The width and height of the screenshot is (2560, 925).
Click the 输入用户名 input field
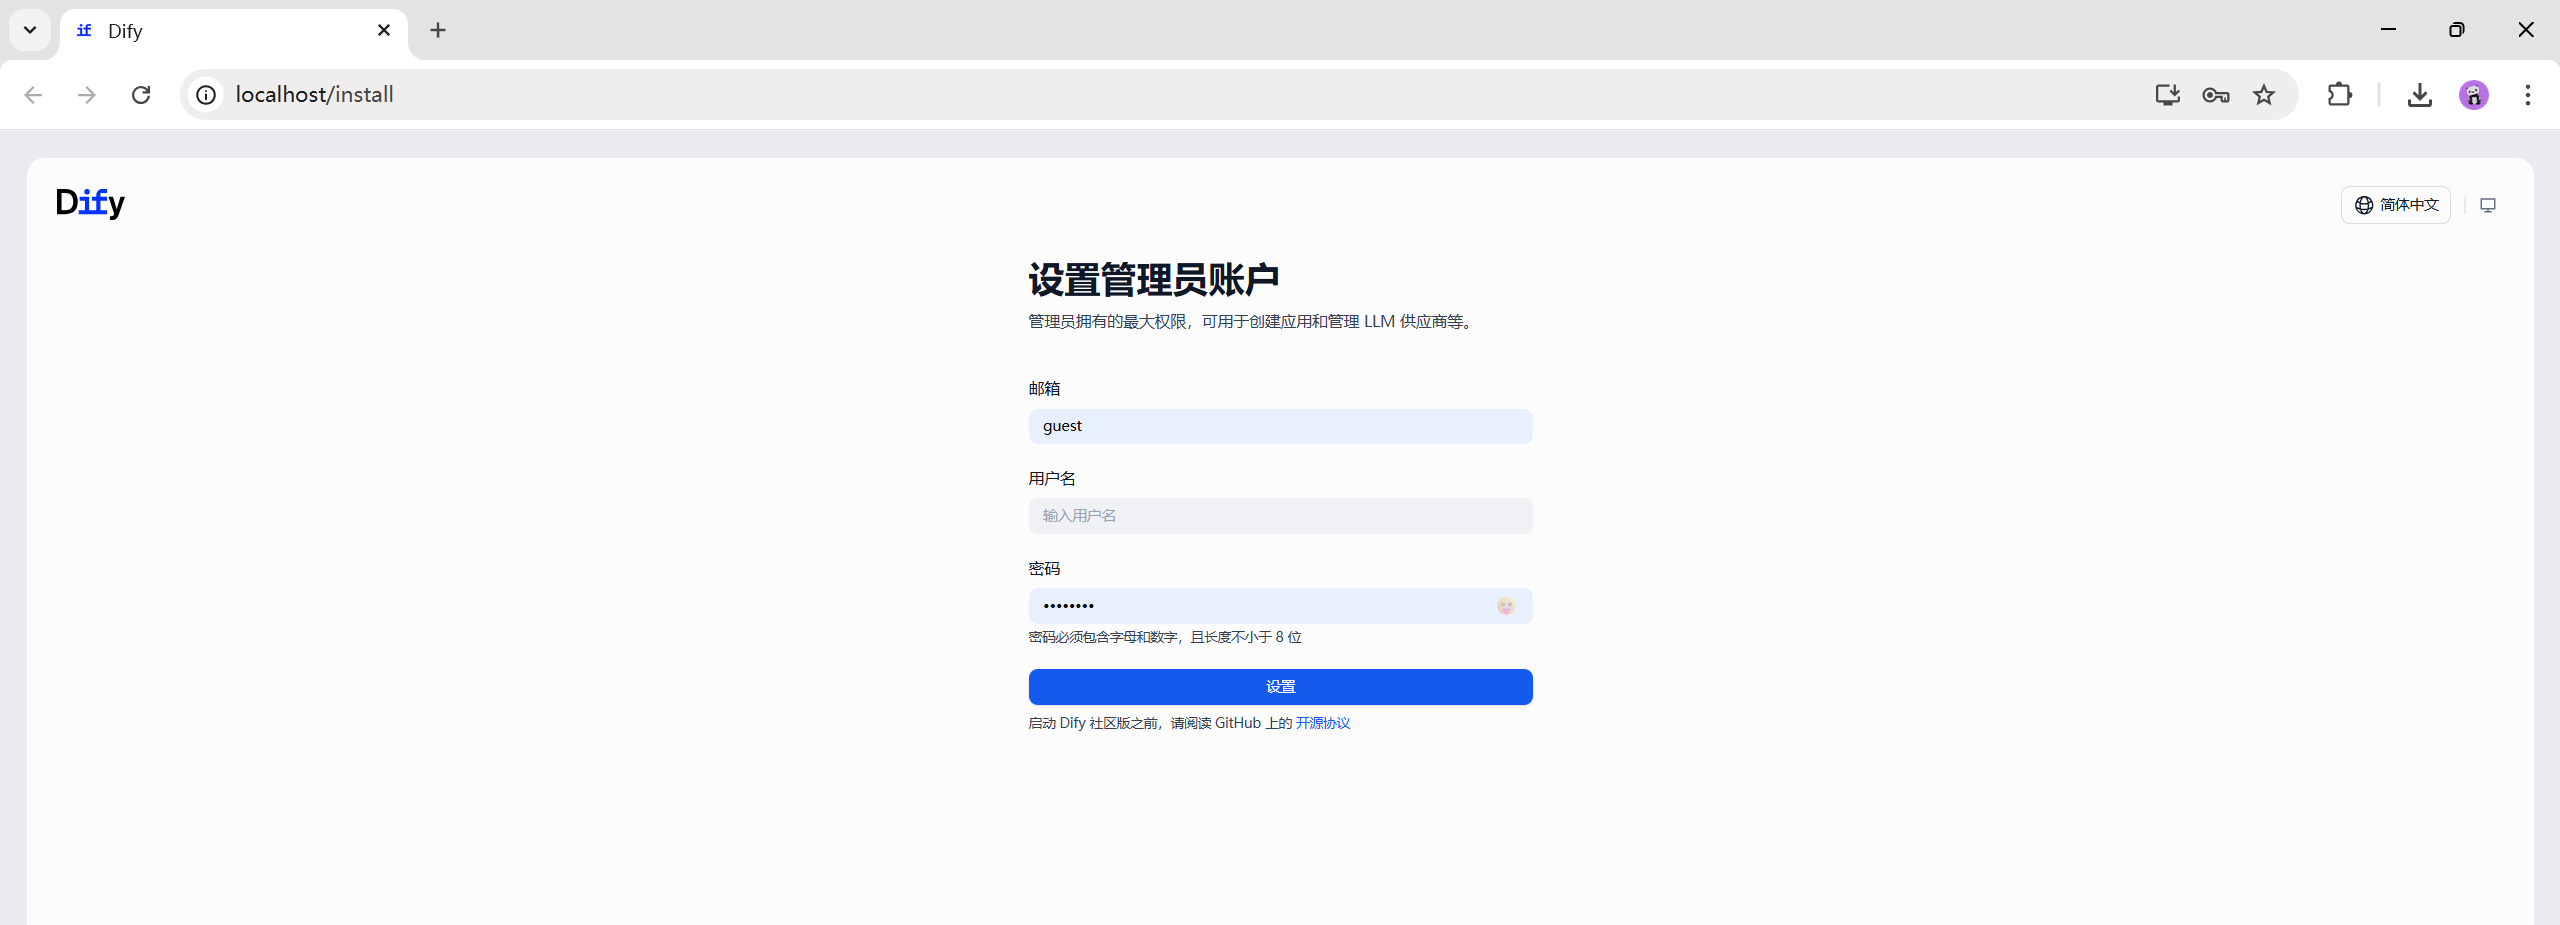1280,515
